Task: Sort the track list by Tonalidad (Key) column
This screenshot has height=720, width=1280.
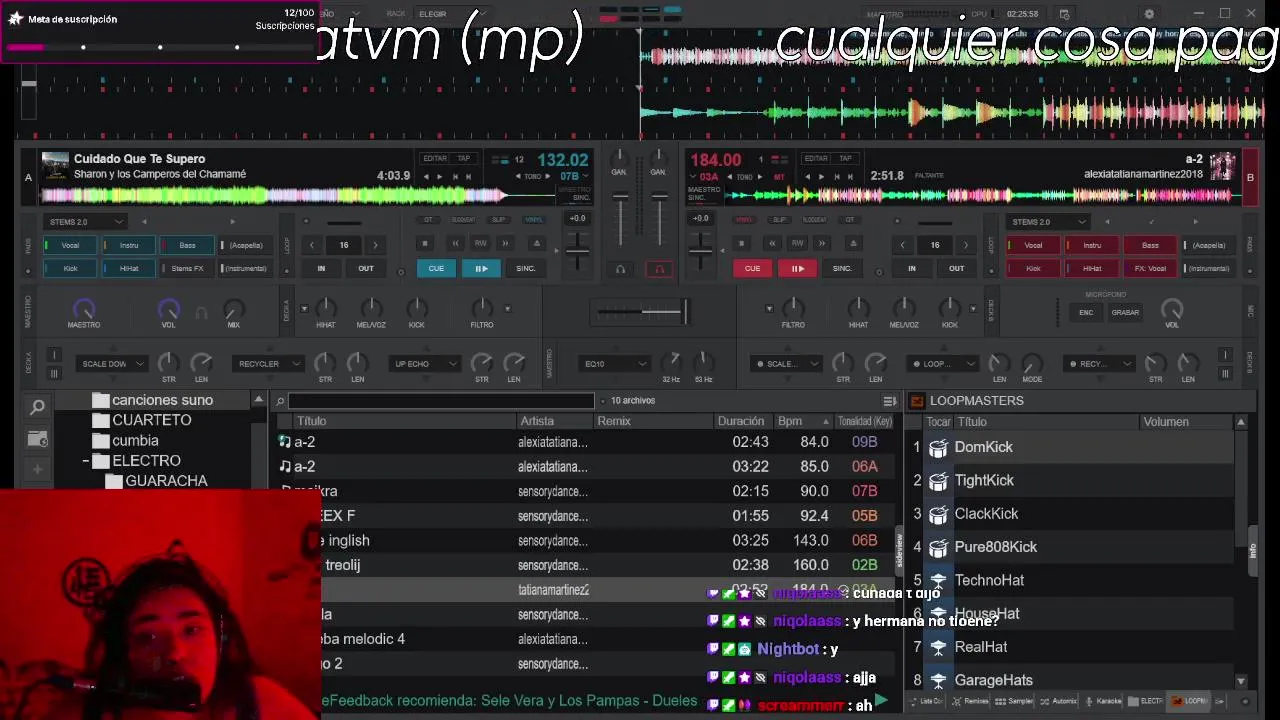Action: pos(865,421)
